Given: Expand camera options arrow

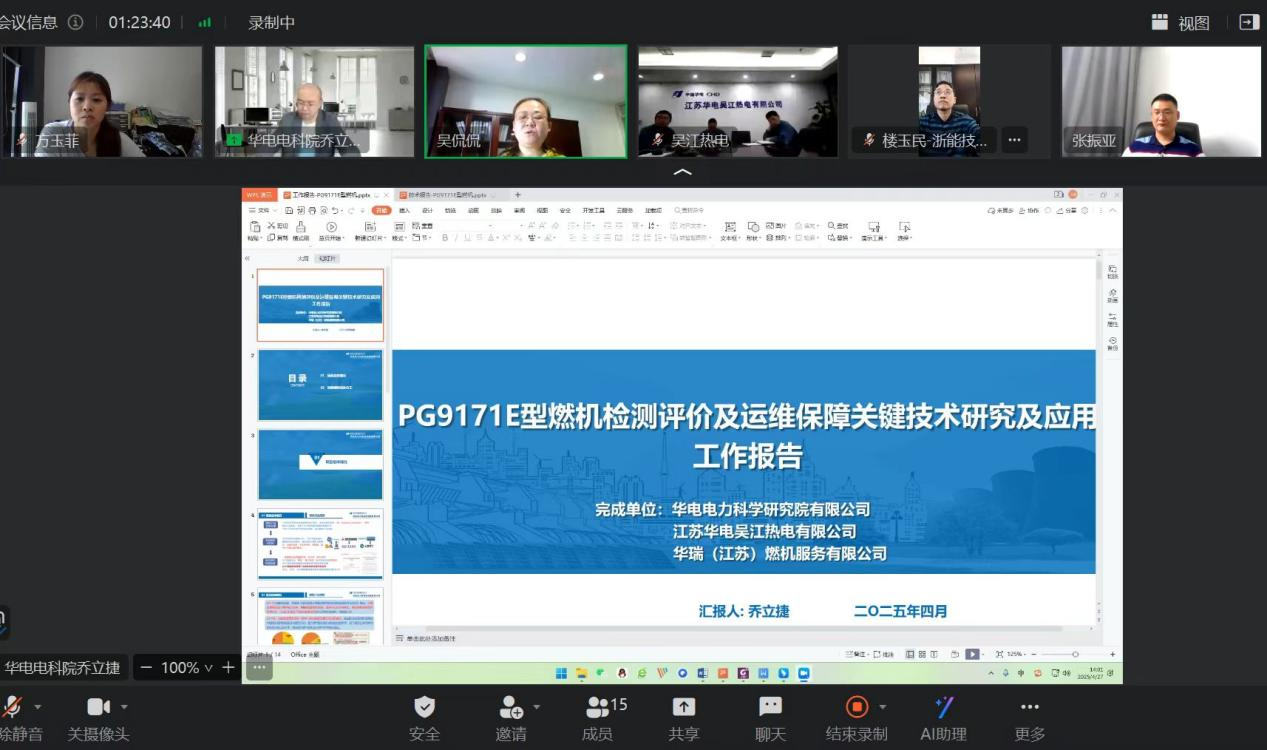Looking at the screenshot, I should (124, 707).
